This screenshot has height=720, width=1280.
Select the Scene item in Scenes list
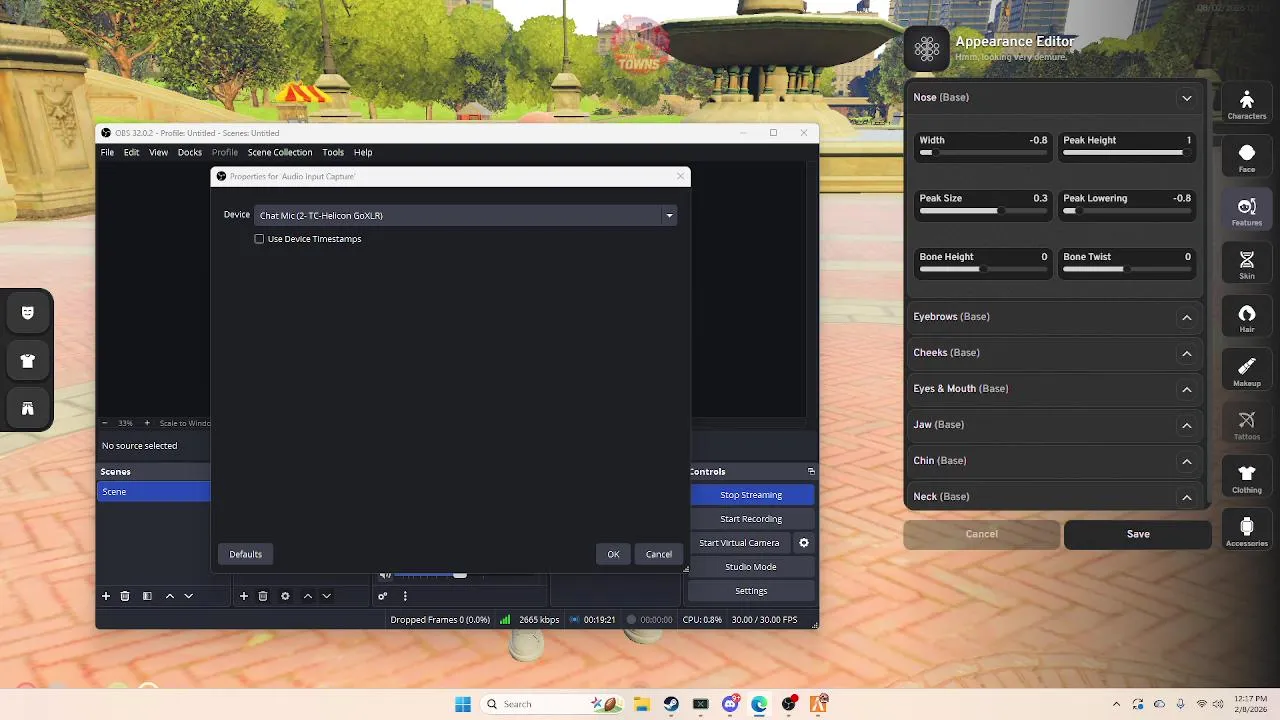pyautogui.click(x=153, y=492)
